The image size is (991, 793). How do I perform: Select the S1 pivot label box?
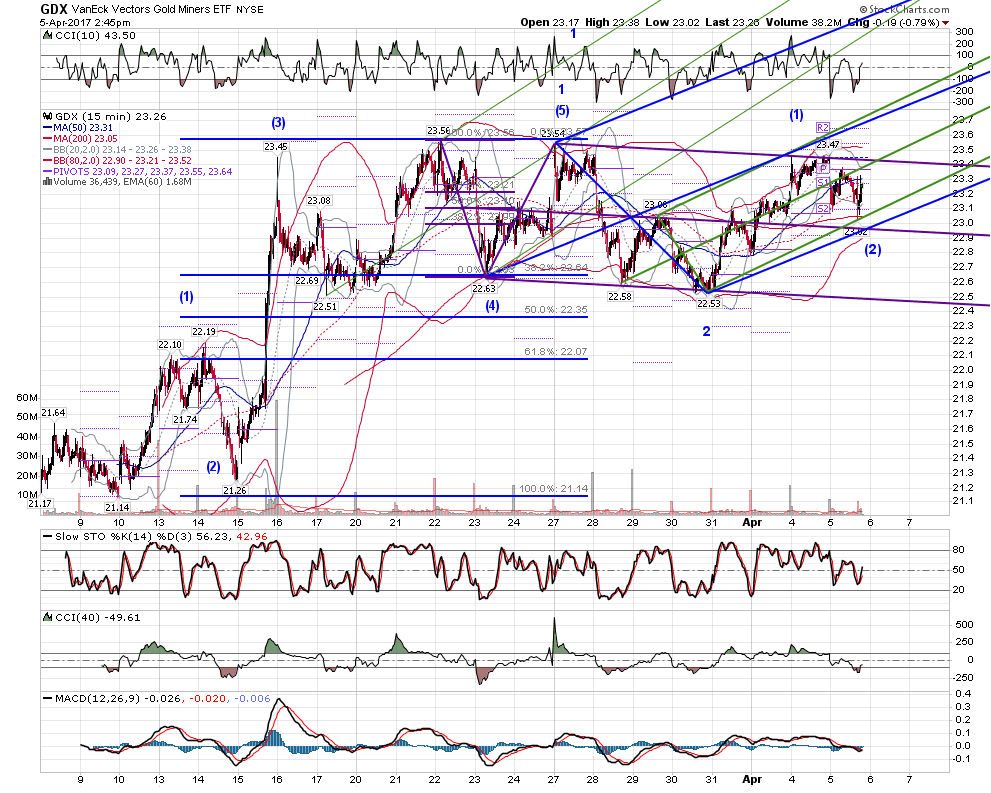[x=823, y=183]
